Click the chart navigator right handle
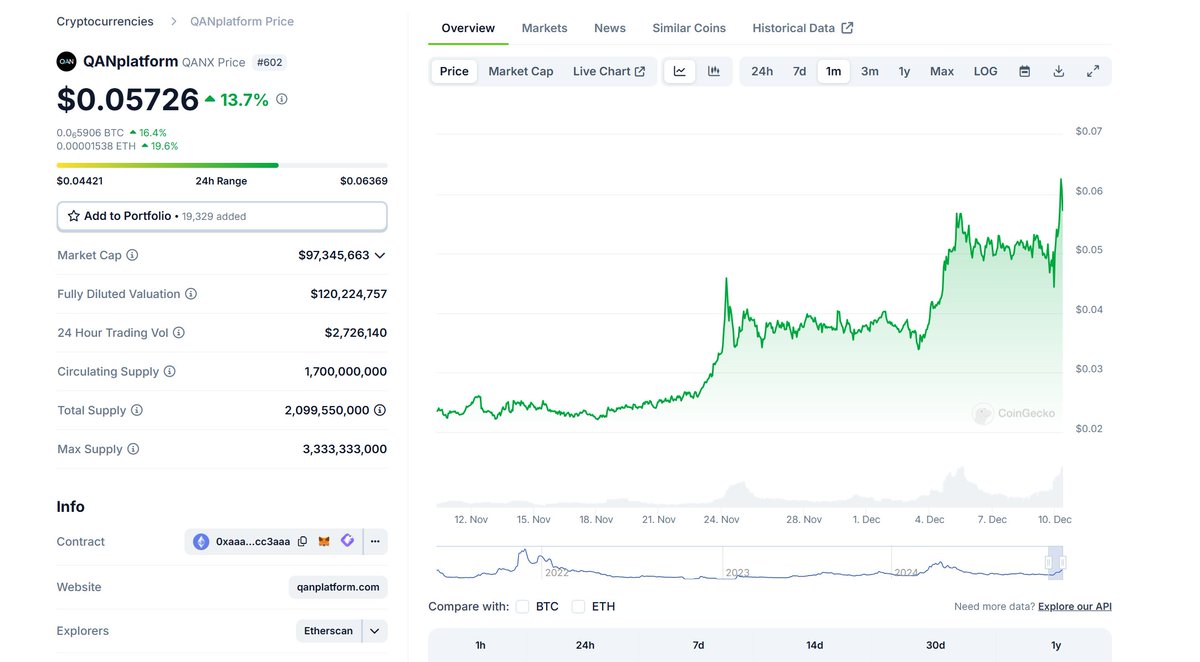The height and width of the screenshot is (662, 1200). [x=1063, y=563]
